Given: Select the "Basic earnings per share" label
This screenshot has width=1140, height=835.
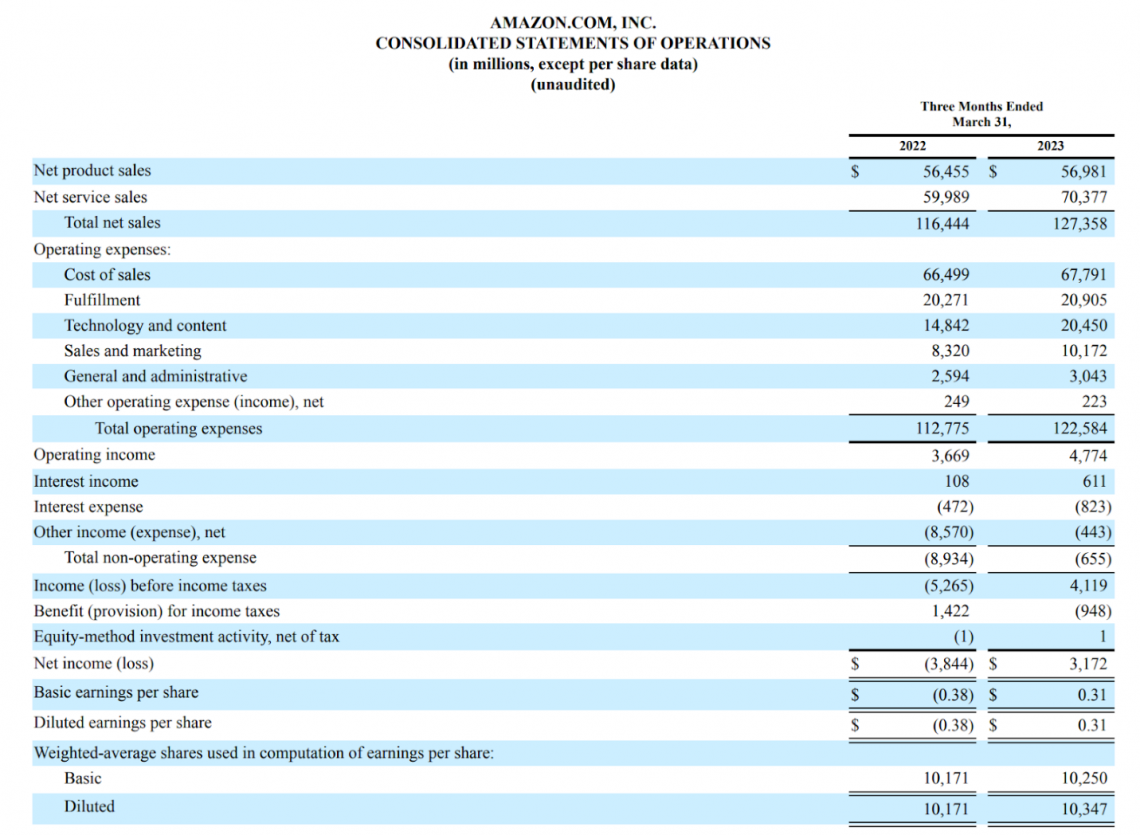Looking at the screenshot, I should 116,692.
